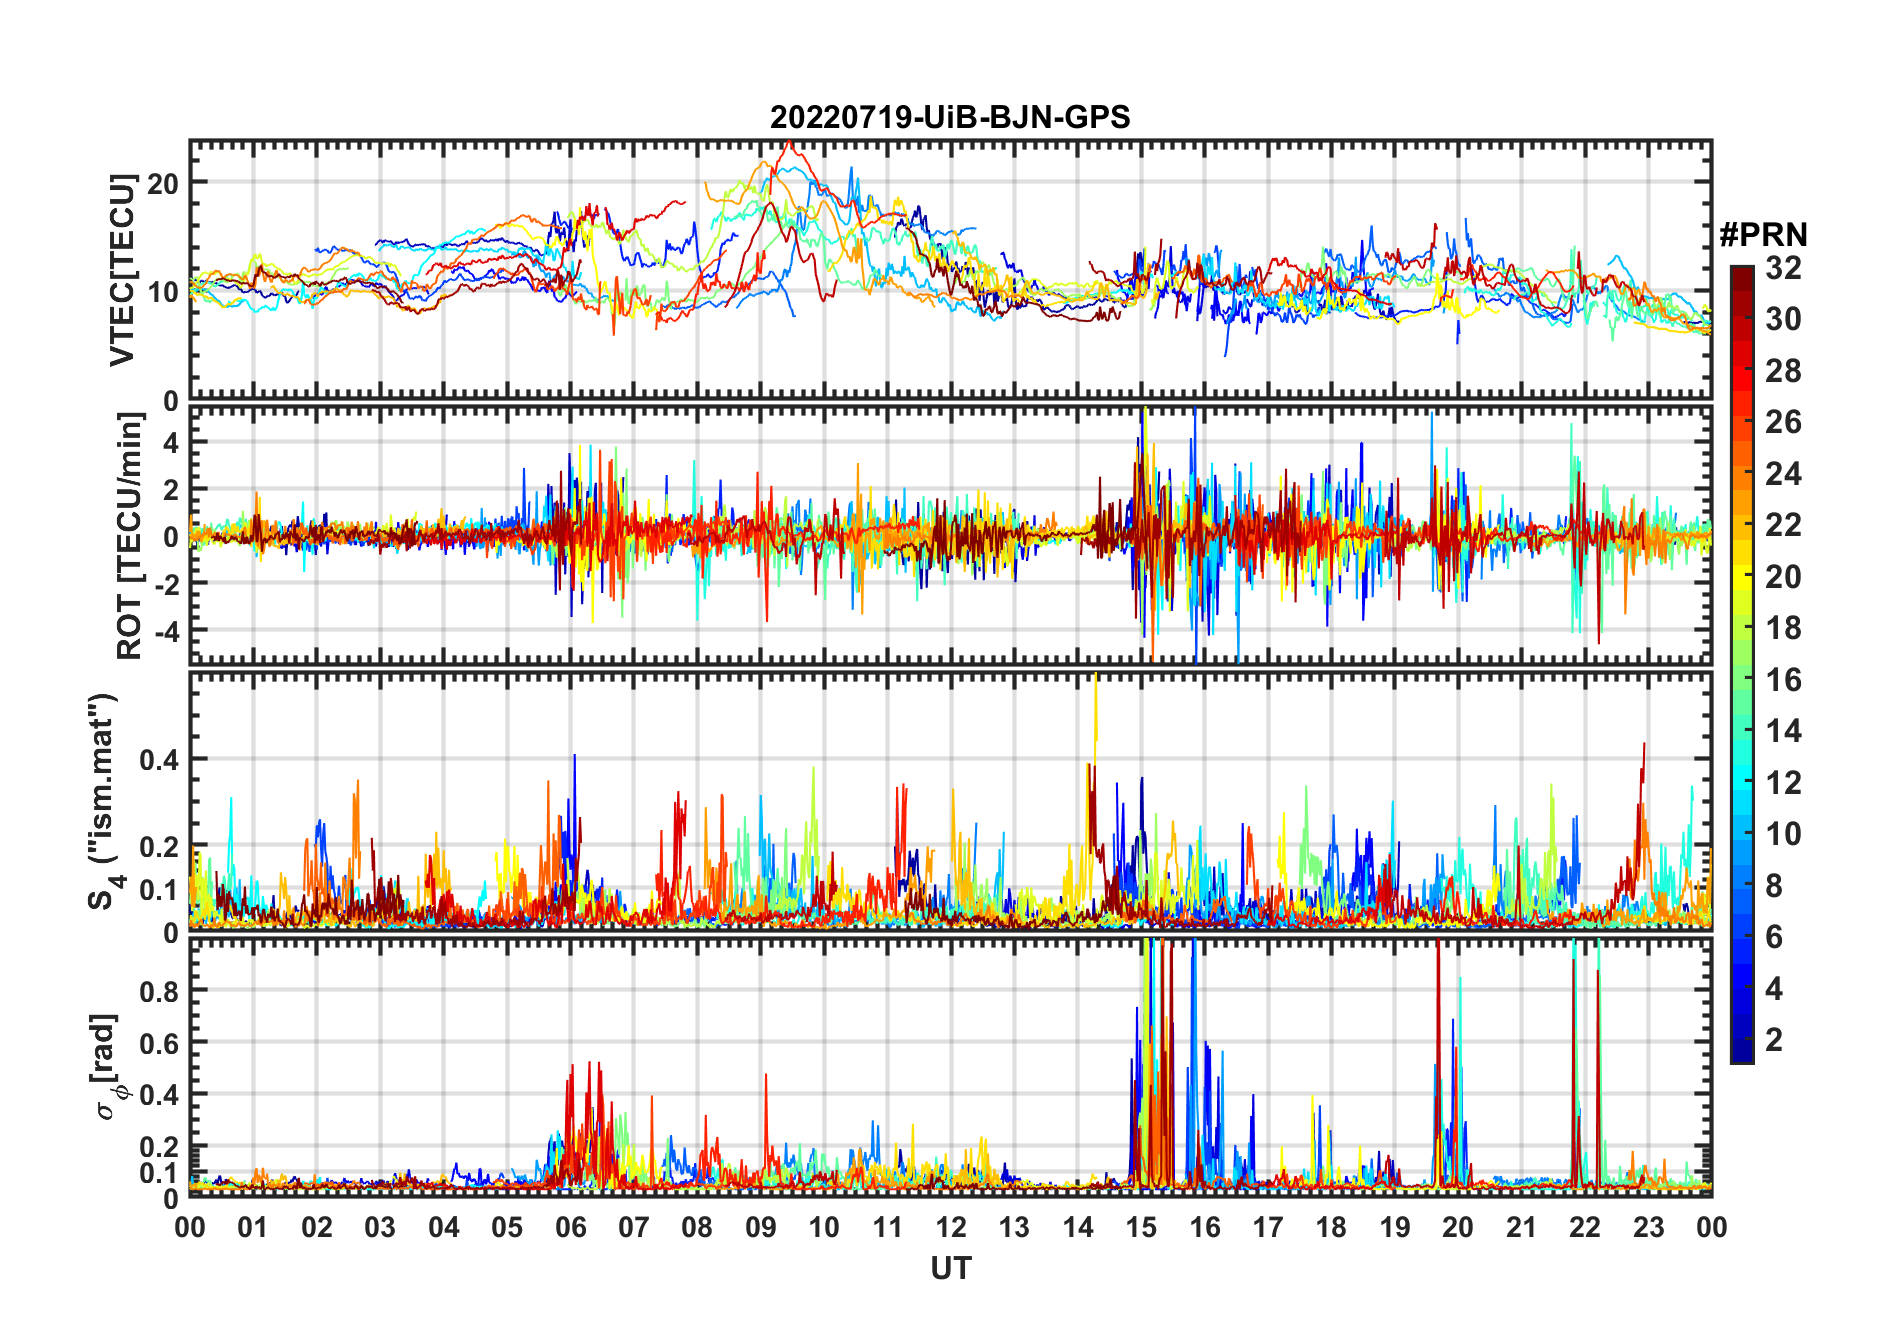Click the 4 tick on the ROT axis
The width and height of the screenshot is (1902, 1330).
coord(171,442)
